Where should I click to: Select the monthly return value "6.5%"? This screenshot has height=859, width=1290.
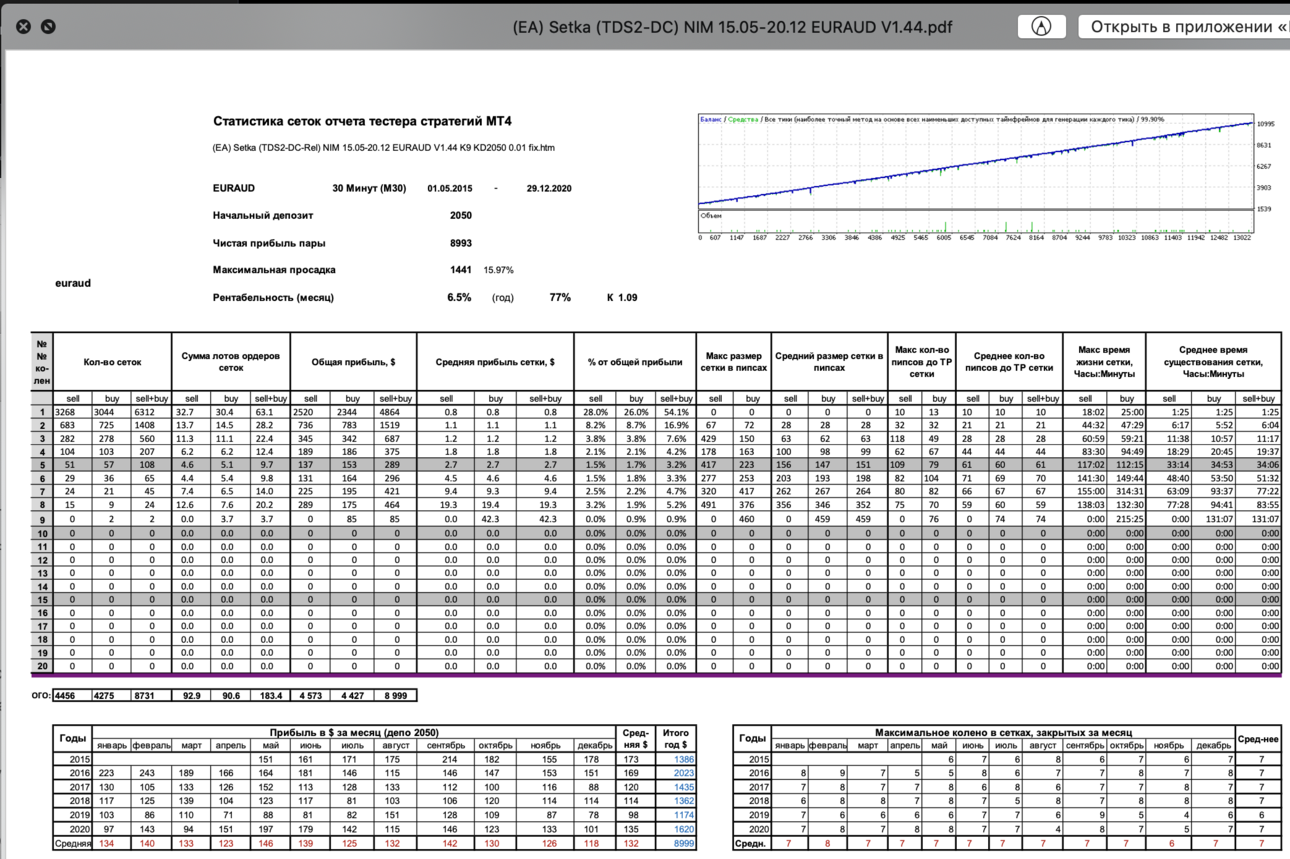coord(459,297)
